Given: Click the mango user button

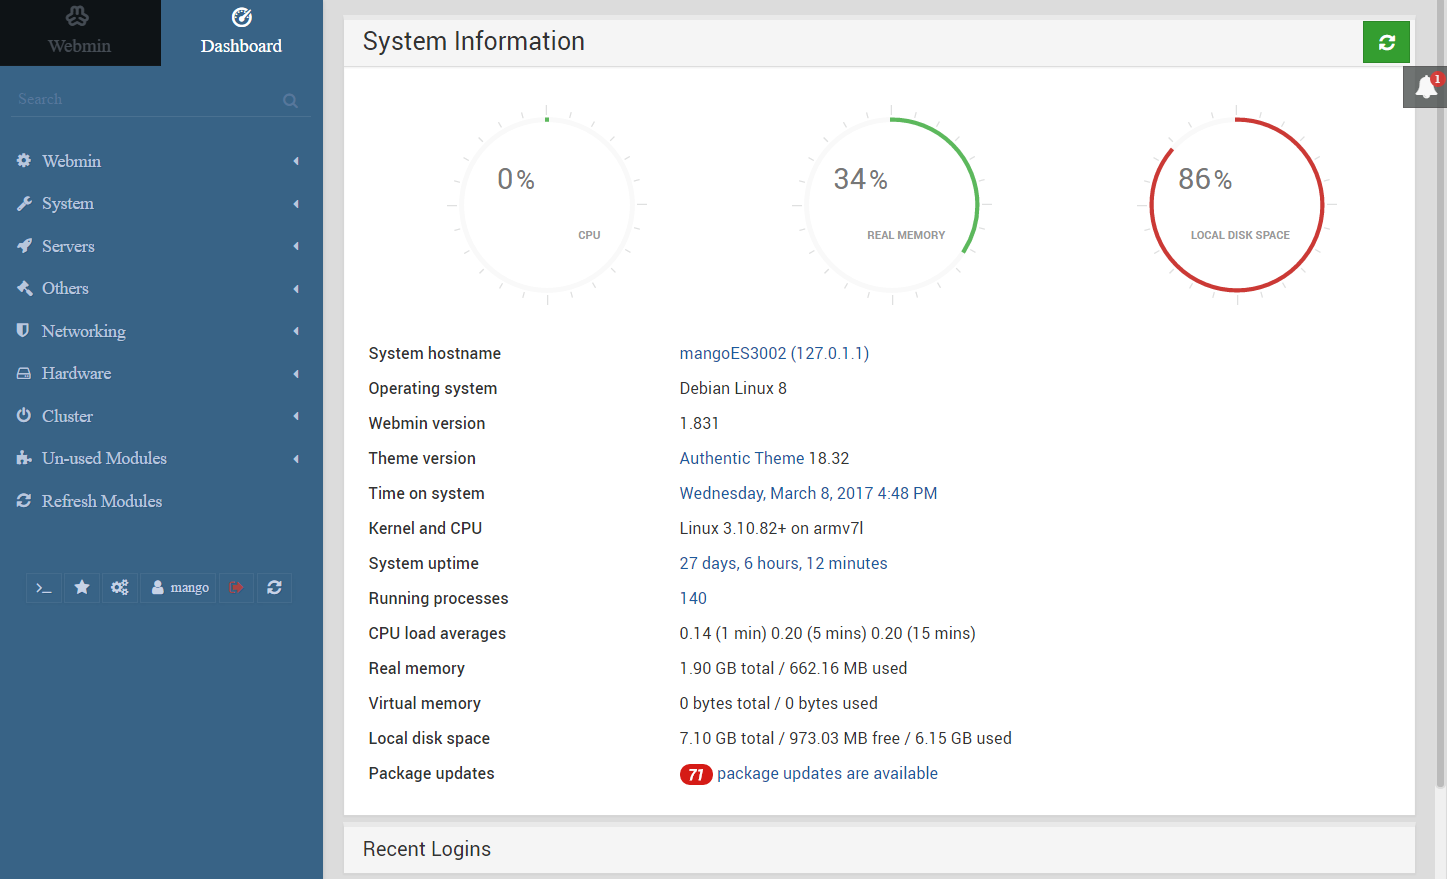Looking at the screenshot, I should coord(180,588).
